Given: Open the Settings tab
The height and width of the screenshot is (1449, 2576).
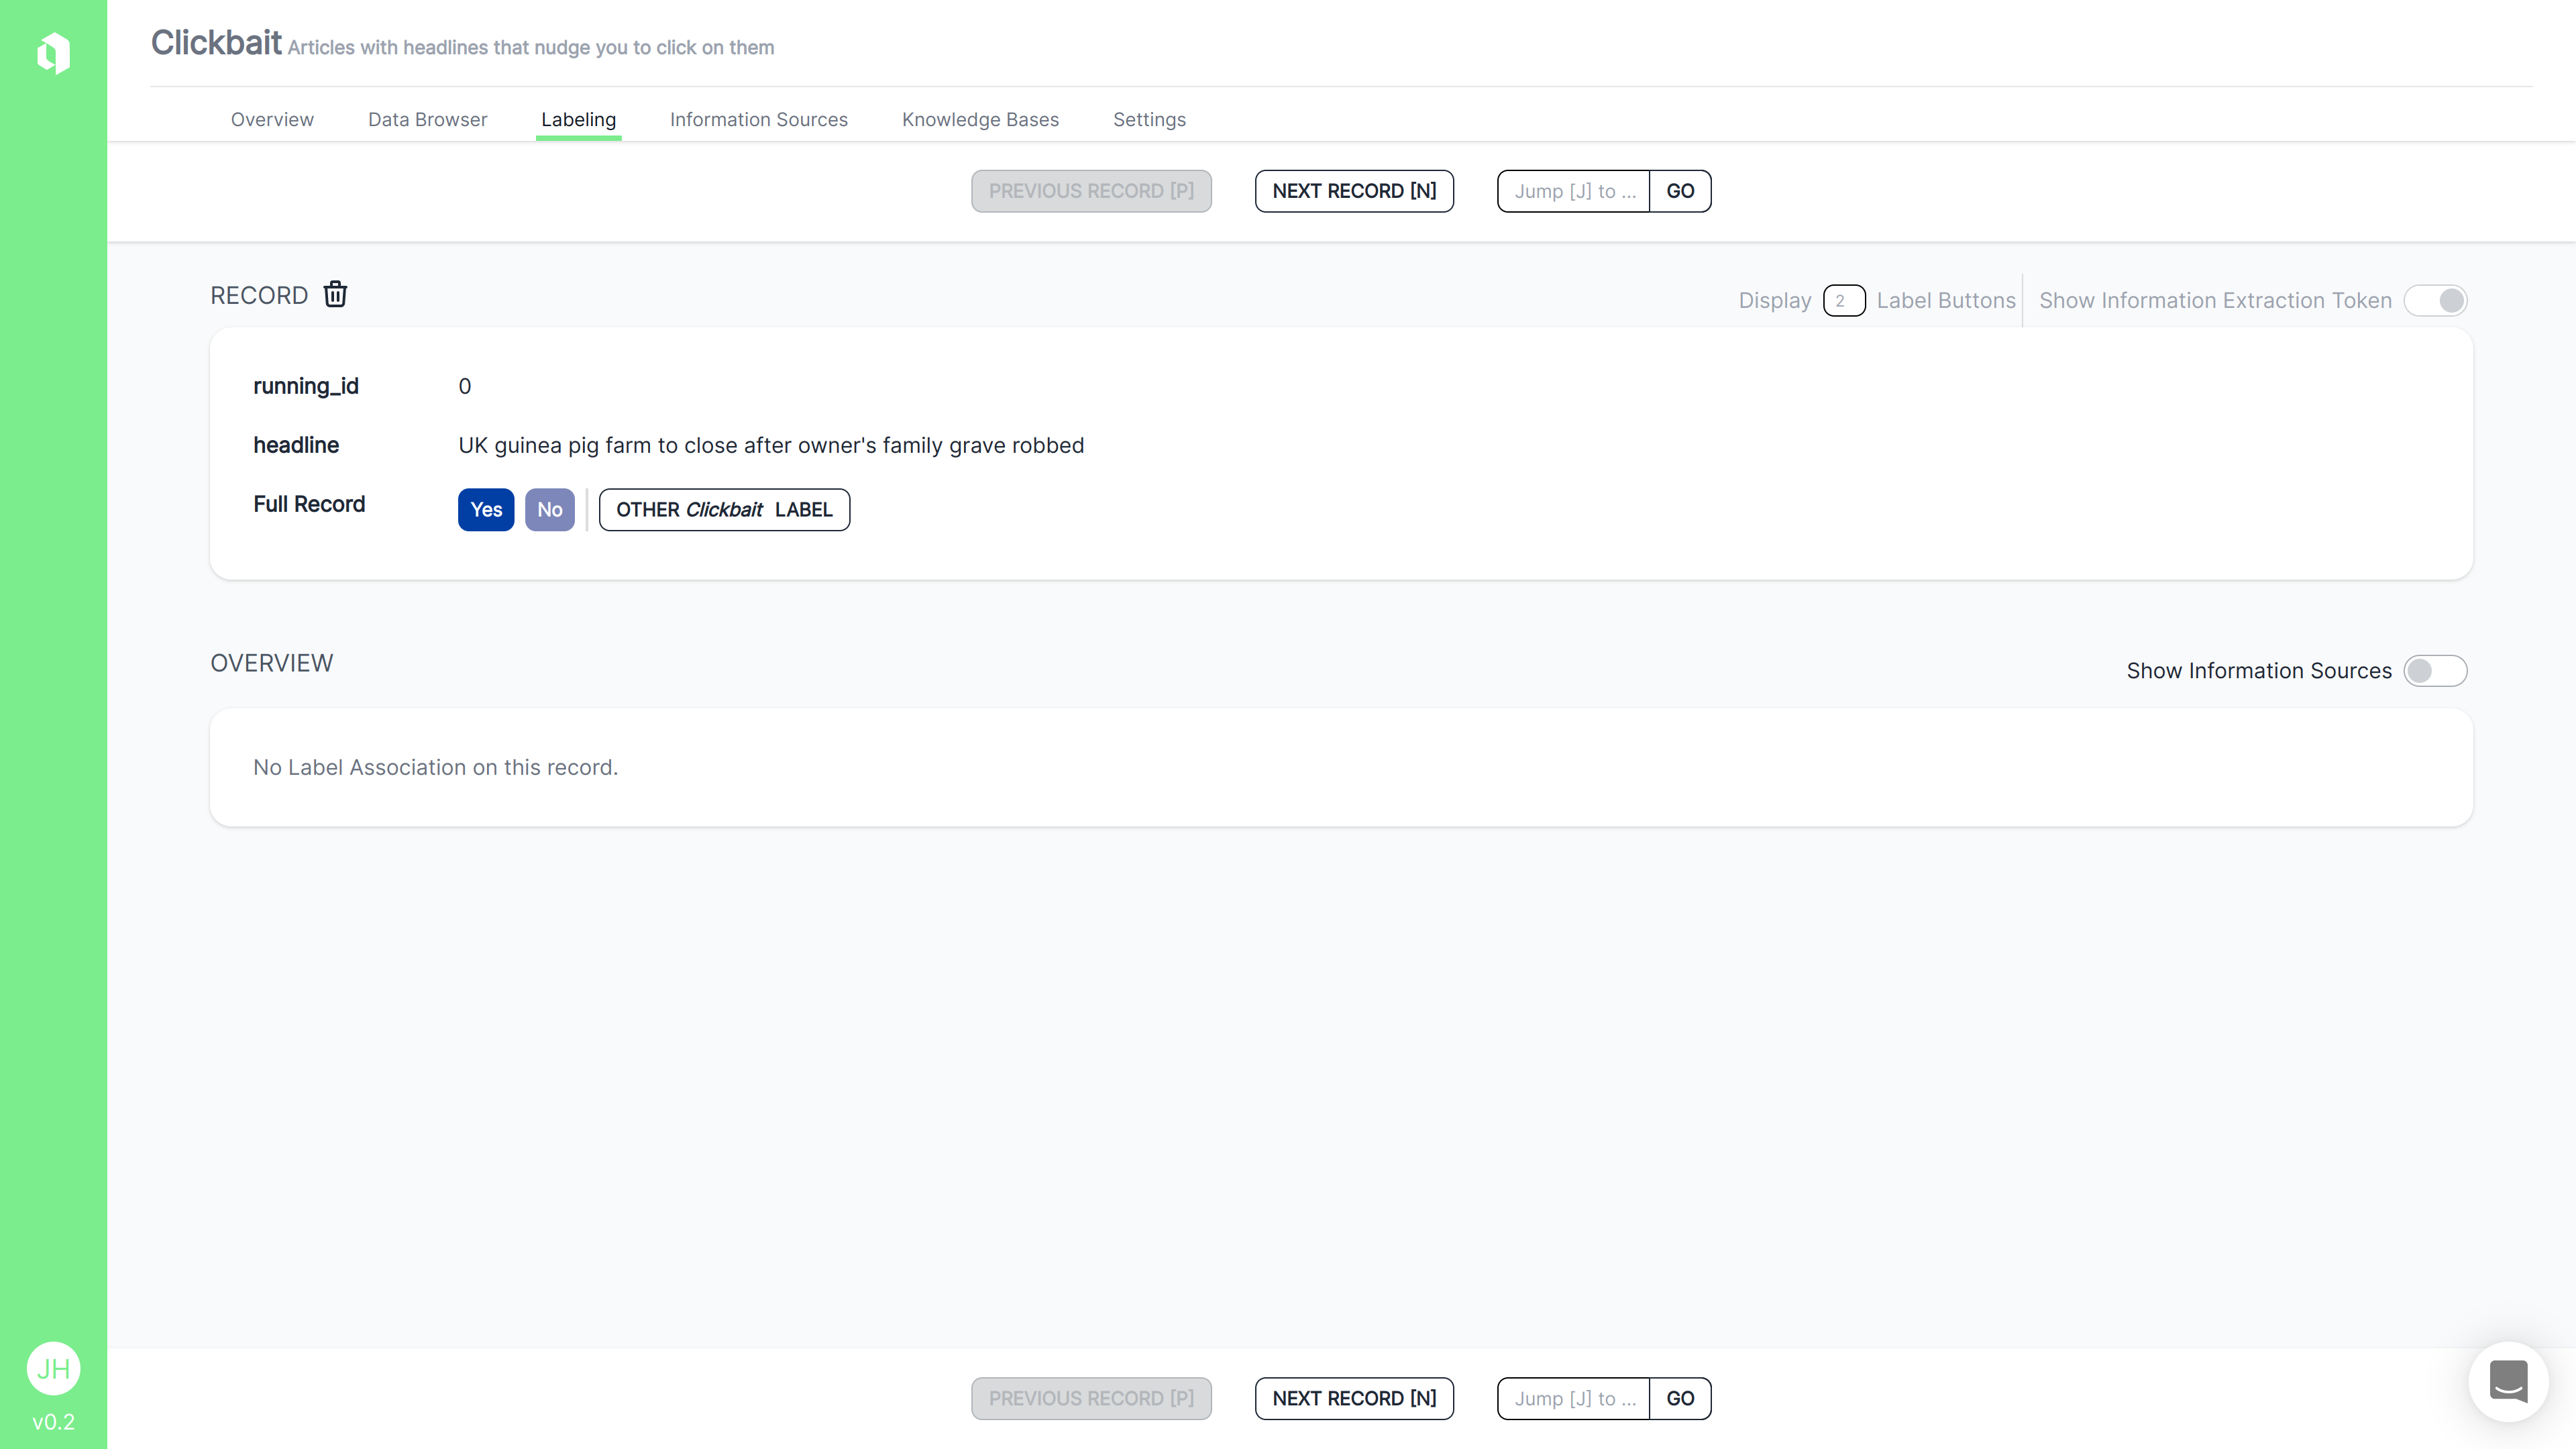Looking at the screenshot, I should click(1148, 120).
